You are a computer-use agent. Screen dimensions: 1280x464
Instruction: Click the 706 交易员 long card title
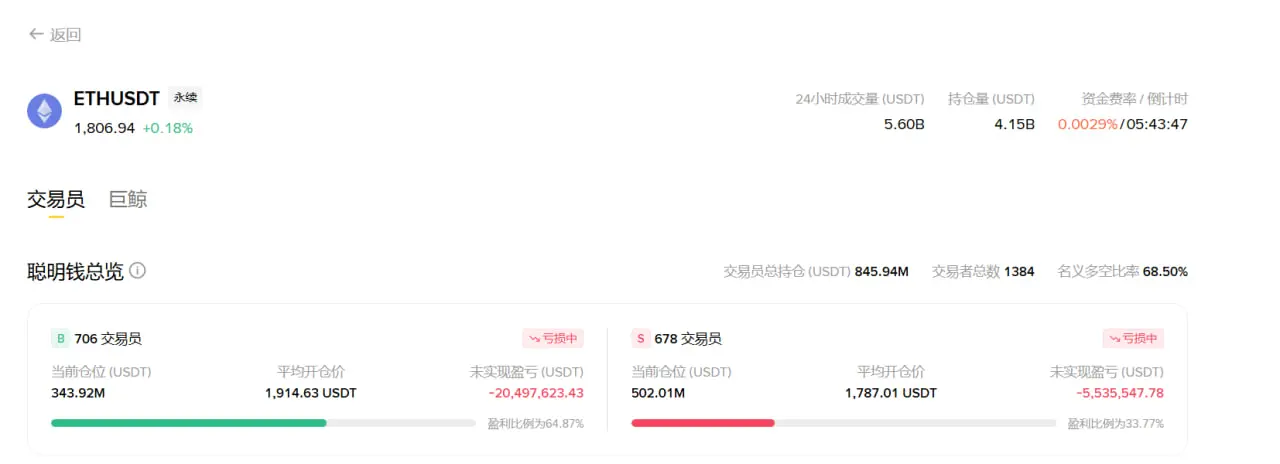point(108,338)
